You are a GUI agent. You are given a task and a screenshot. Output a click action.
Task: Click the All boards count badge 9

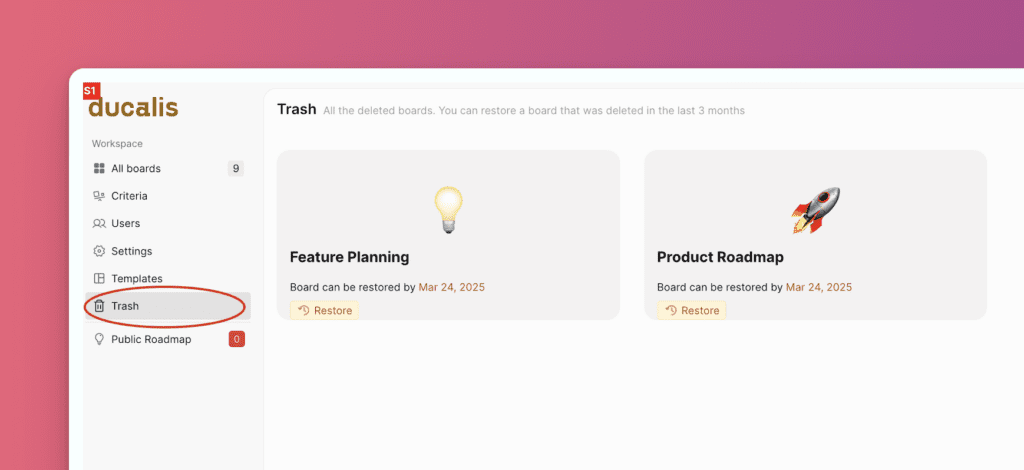coord(236,168)
